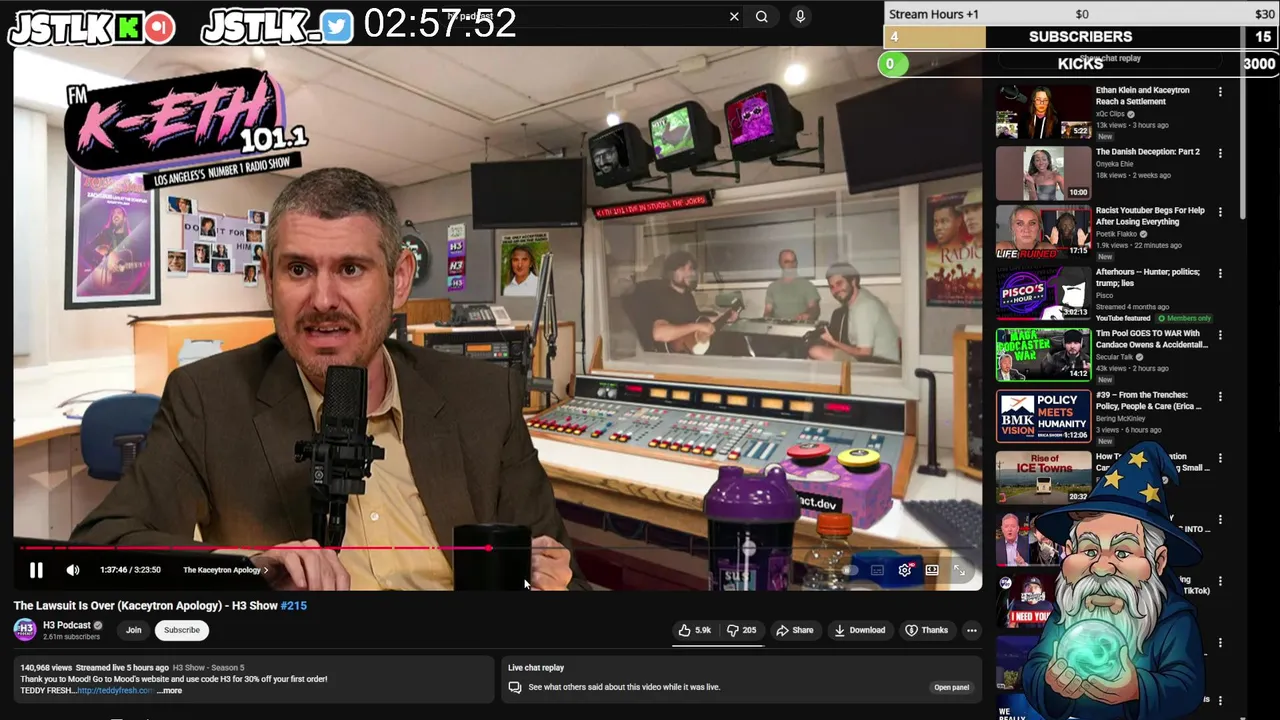Screen dimensions: 1280x720
Task: Click the SUBSCRIBERS goal progress bar
Action: click(1081, 37)
